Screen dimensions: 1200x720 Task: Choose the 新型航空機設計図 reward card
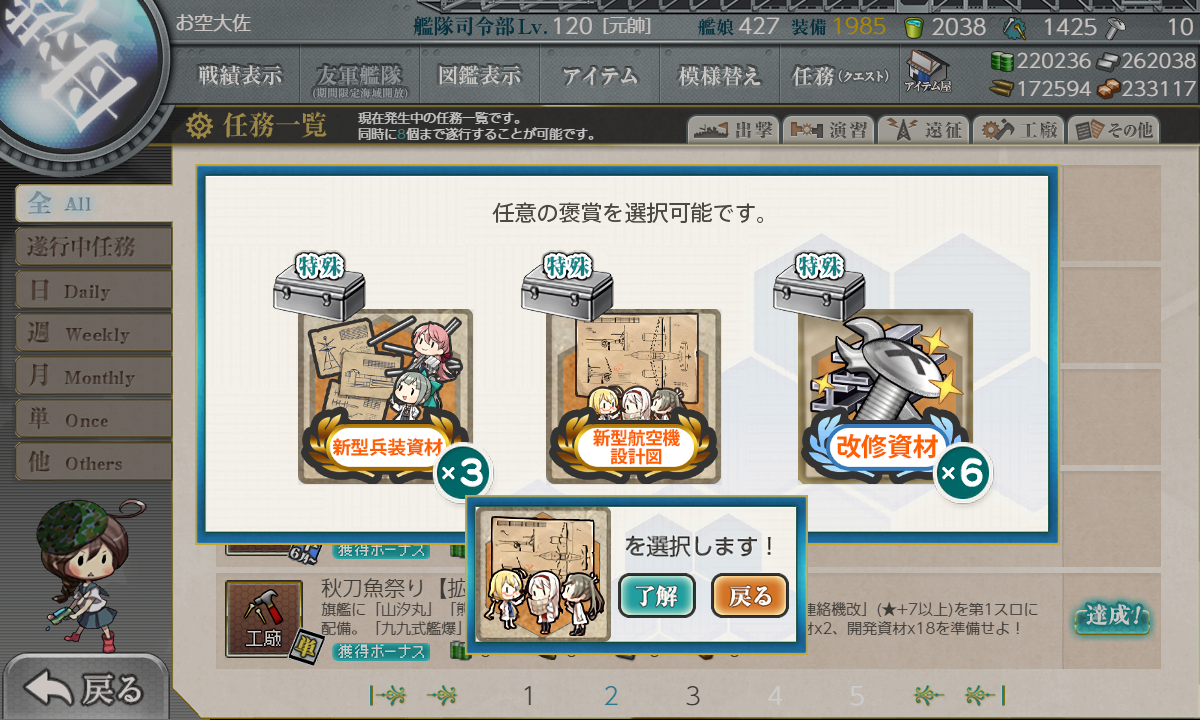tap(634, 397)
